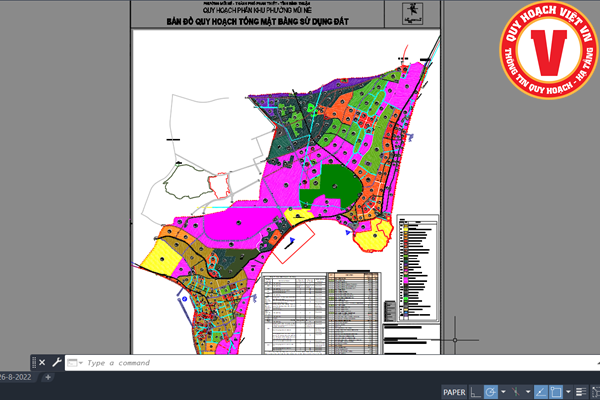Toggle Ortho mode in status bar
The width and height of the screenshot is (600, 400).
[477, 391]
